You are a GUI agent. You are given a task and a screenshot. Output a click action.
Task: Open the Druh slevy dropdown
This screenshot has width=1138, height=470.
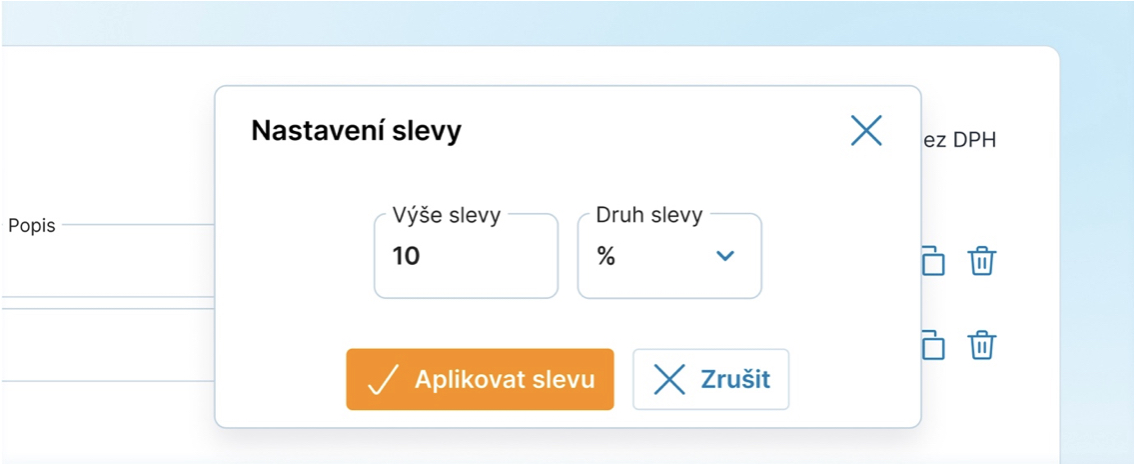coord(669,257)
